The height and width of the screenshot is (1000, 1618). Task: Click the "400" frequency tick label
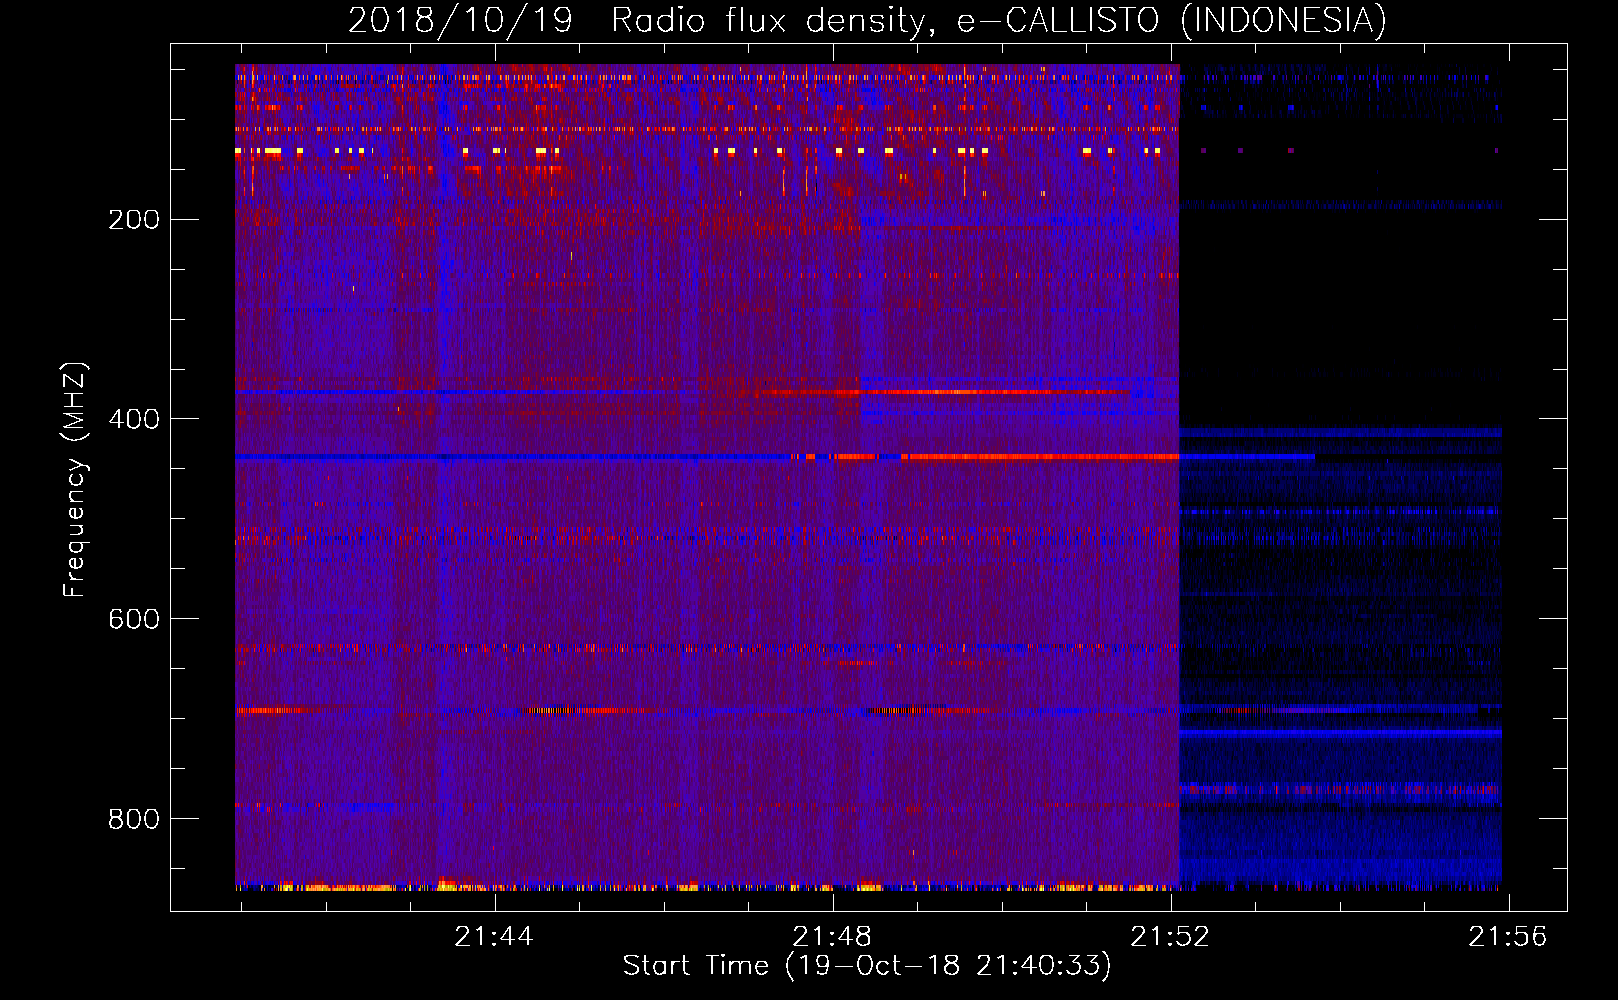tap(134, 420)
